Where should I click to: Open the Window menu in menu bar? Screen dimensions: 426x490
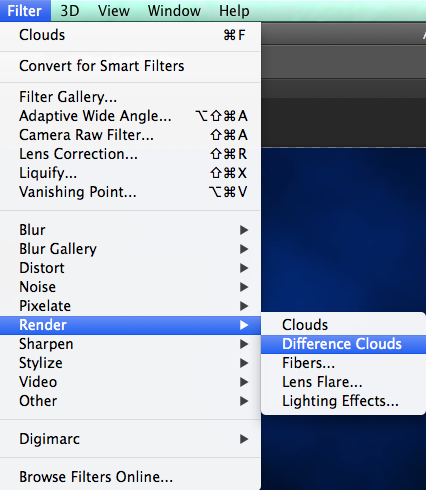pyautogui.click(x=174, y=11)
